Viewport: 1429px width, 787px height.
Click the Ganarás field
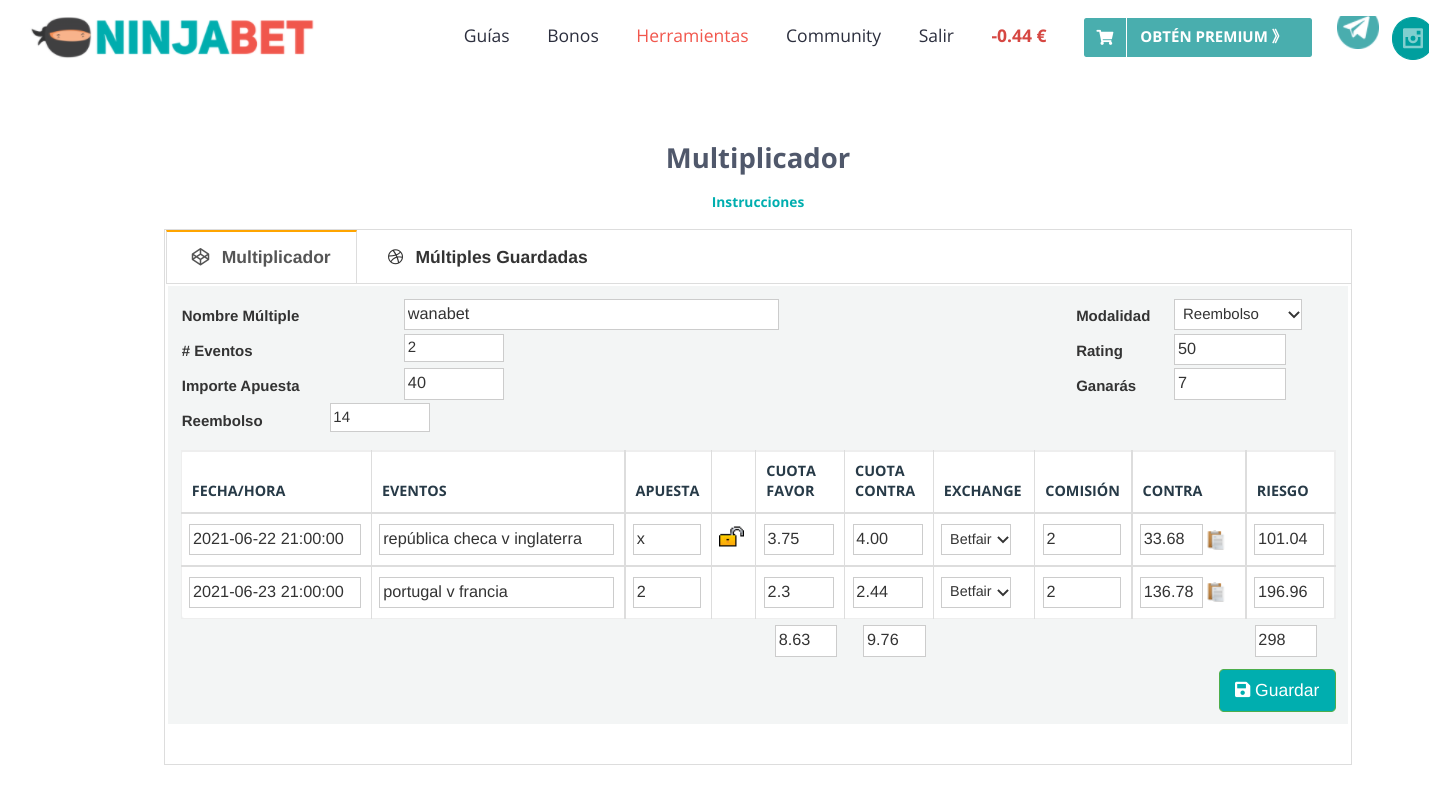click(x=1230, y=384)
